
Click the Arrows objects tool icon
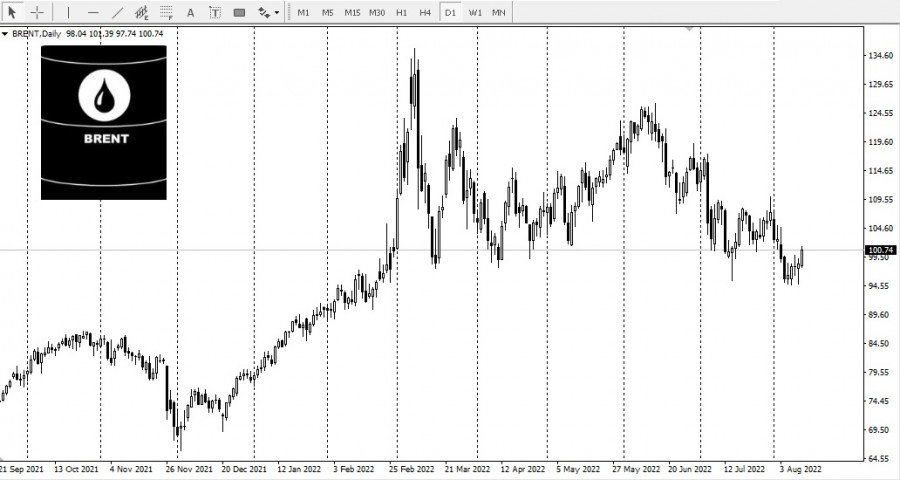(264, 12)
